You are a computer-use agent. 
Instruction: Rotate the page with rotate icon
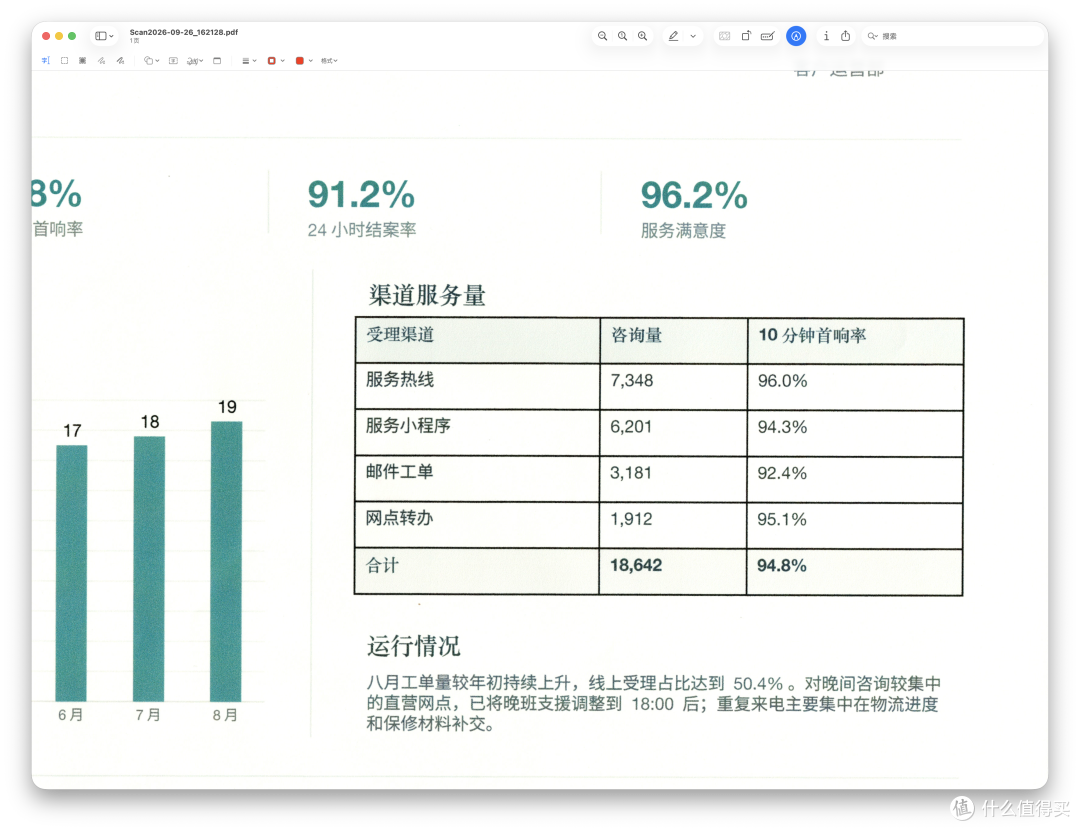coord(746,36)
